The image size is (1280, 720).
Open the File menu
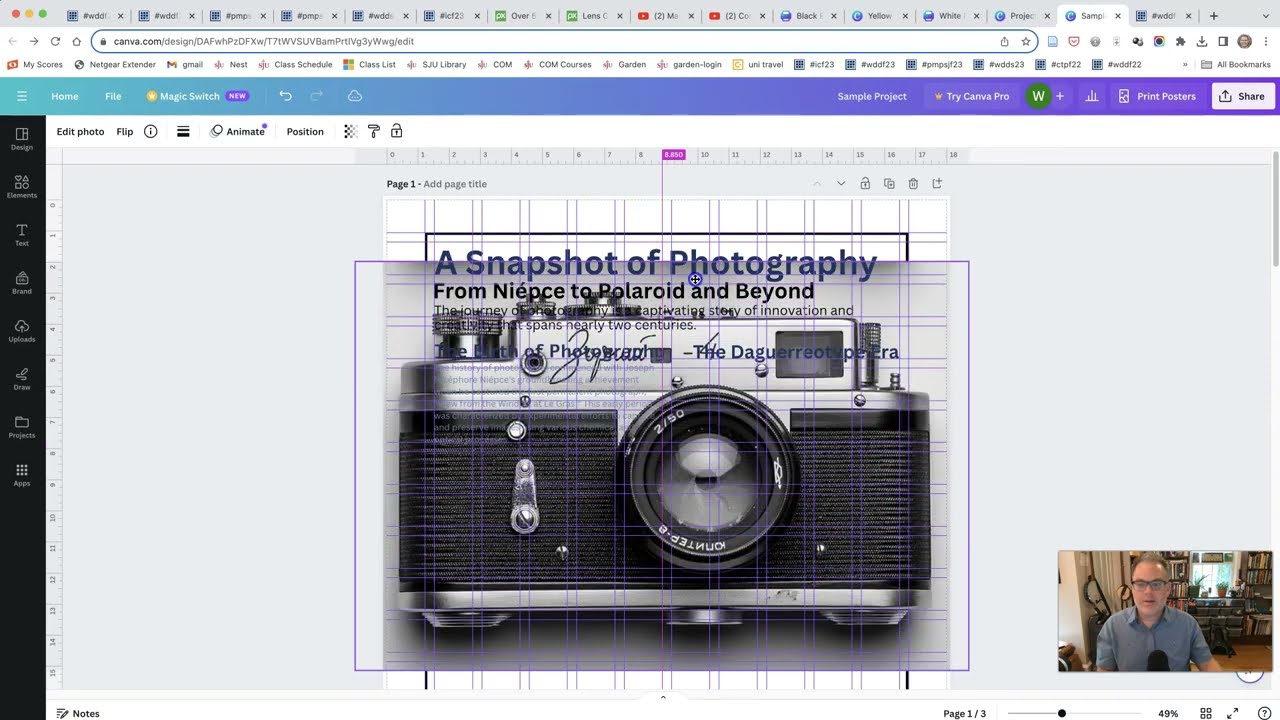(113, 96)
